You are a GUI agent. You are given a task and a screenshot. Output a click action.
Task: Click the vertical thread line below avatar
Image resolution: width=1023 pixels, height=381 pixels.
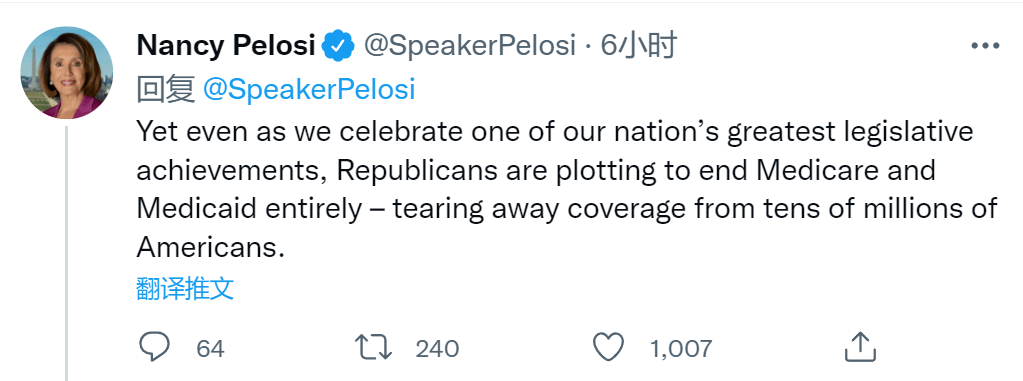[x=67, y=253]
